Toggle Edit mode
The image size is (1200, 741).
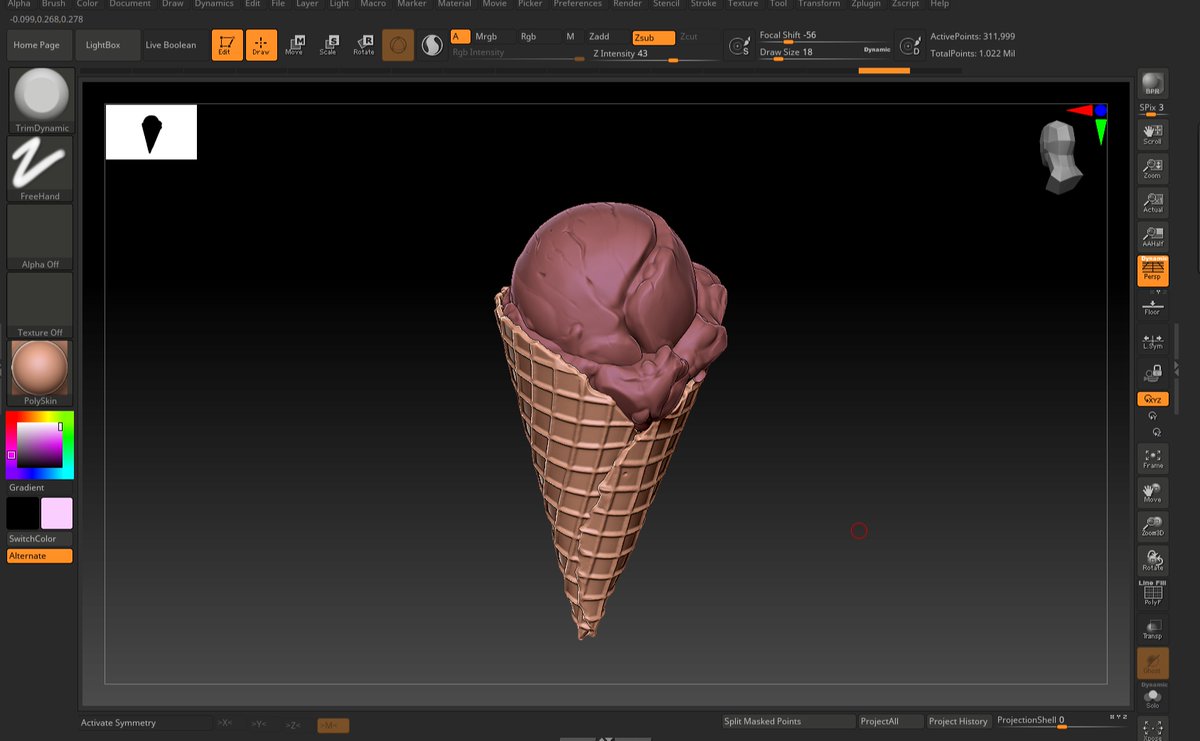click(227, 45)
